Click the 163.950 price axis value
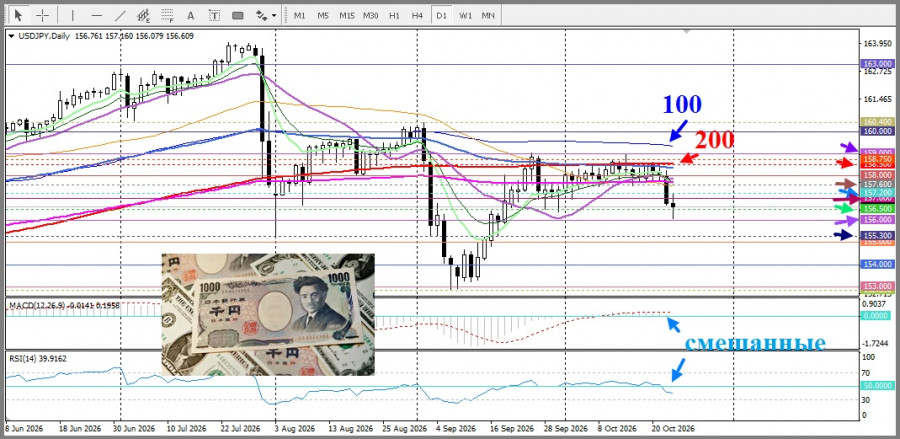This screenshot has width=900, height=439. pos(878,44)
